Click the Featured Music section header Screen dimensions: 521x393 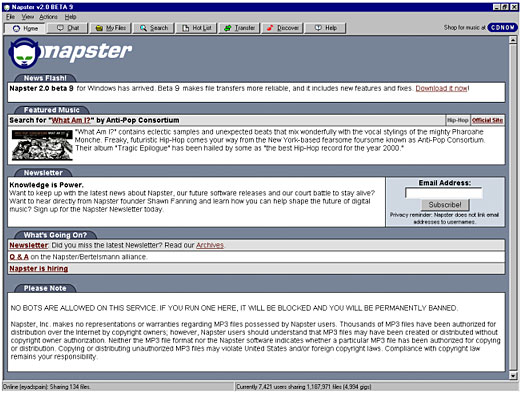(52, 110)
